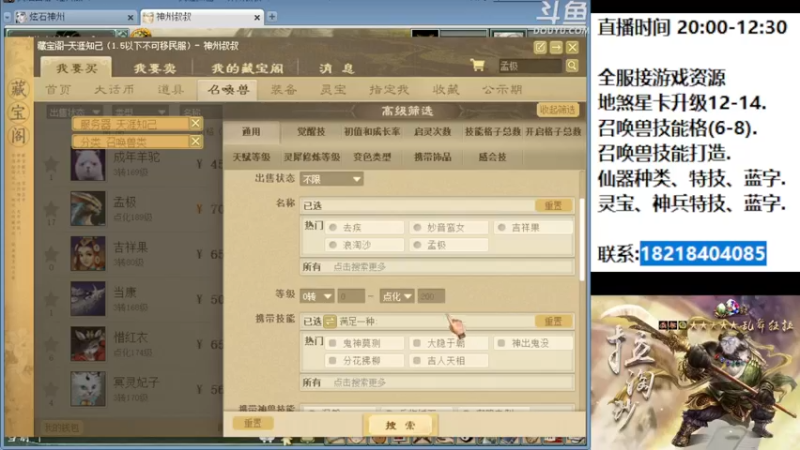Viewport: 800px width, 450px height.
Task: Toggle the 满足一种 skill match switch icon
Action: [x=330, y=321]
